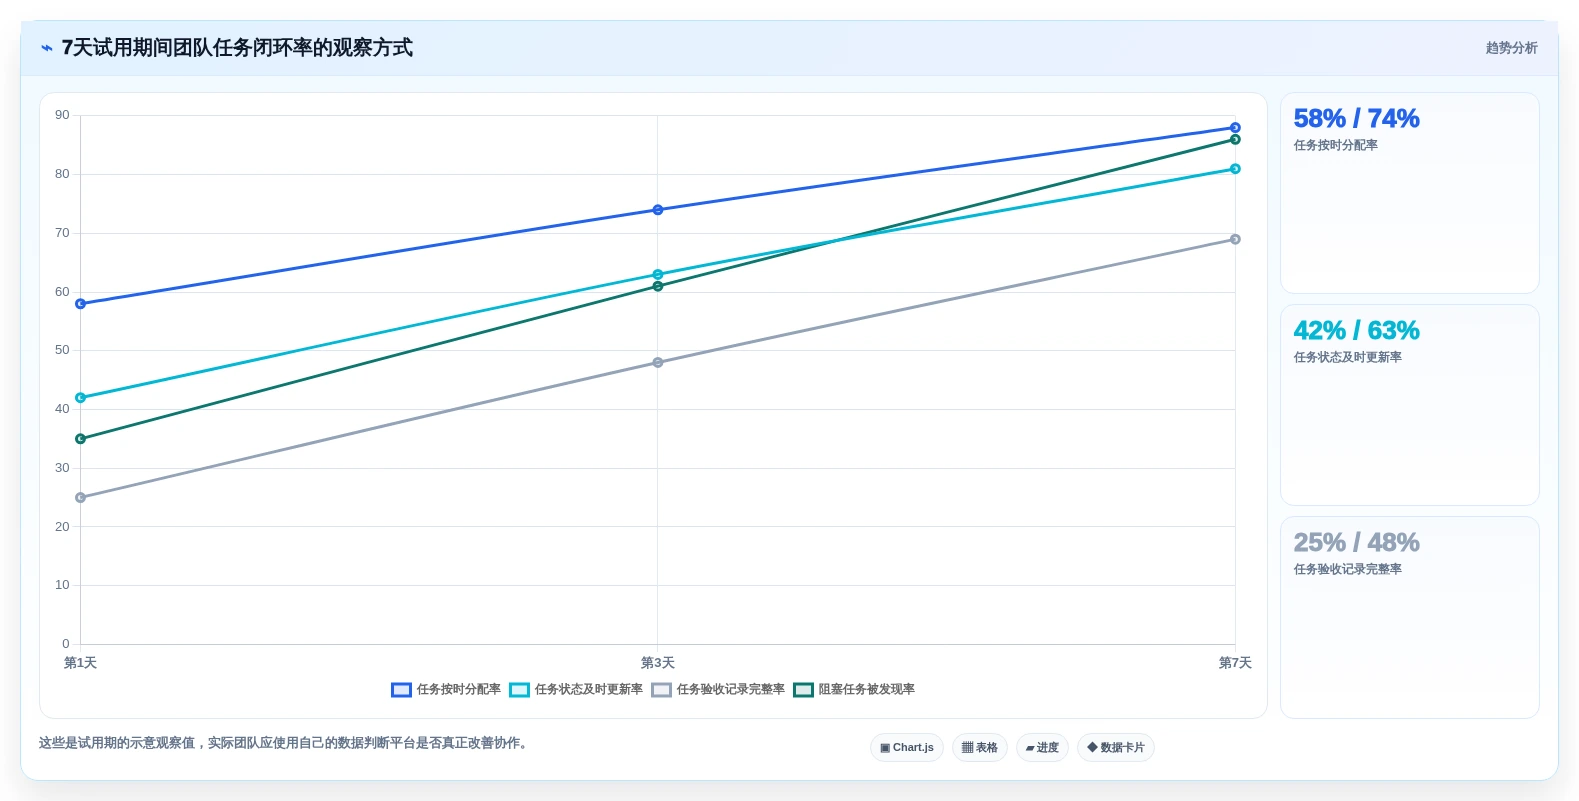1579x801 pixels.
Task: Click the 任务验收记录完整率 legend label
Action: tap(730, 690)
